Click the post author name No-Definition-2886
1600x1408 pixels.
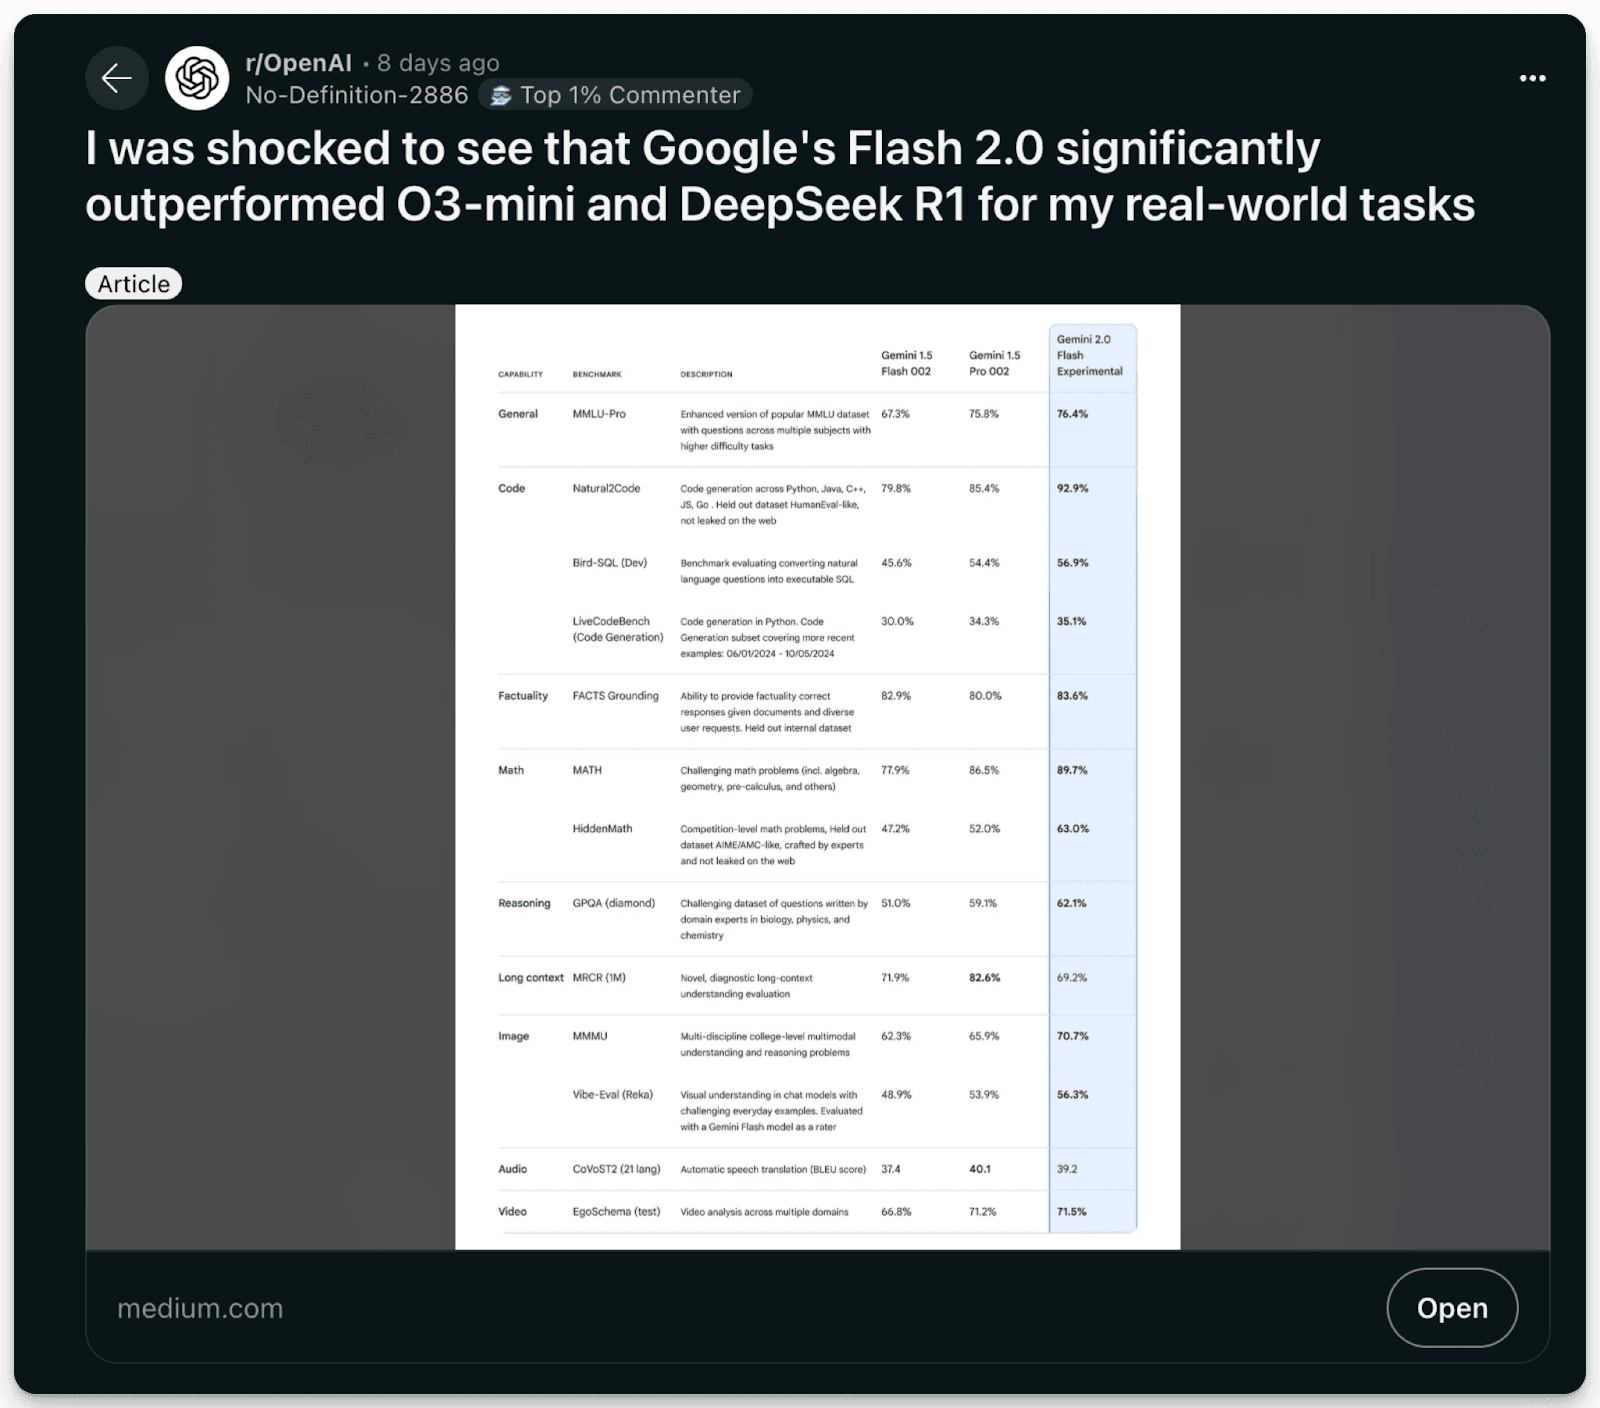[x=357, y=95]
